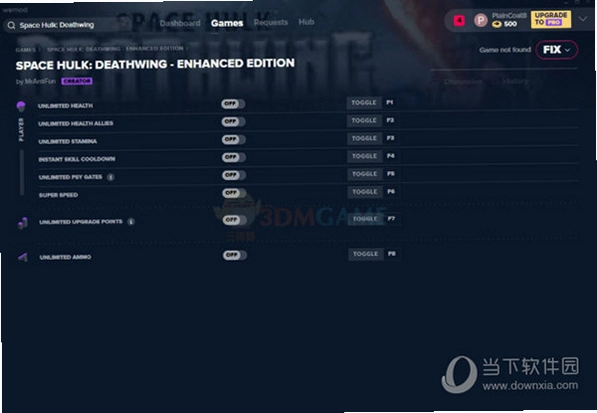The height and width of the screenshot is (413, 597).
Task: Turn on Super Speed switch
Action: click(234, 193)
